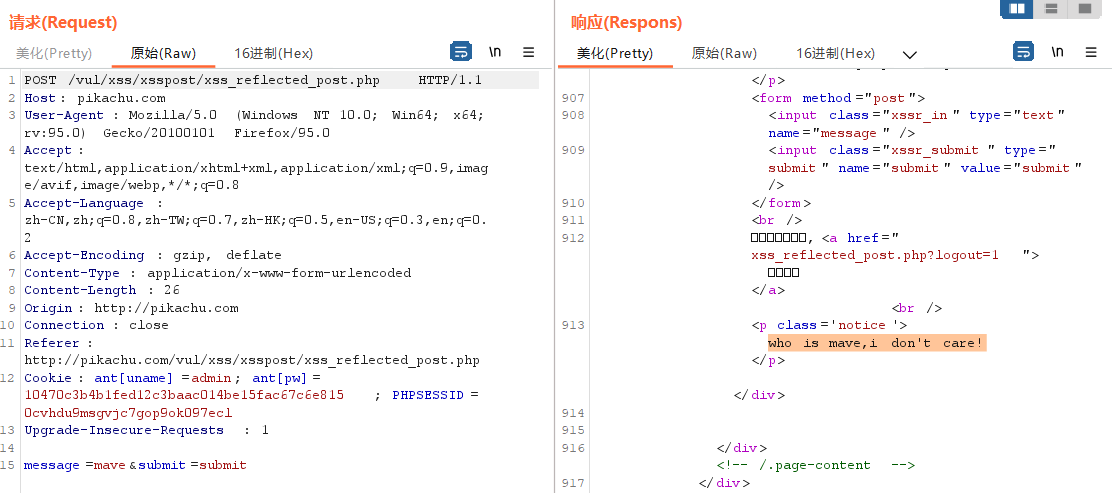Image resolution: width=1112 pixels, height=493 pixels.
Task: Switch Request to 原始(Raw) tab
Action: point(163,53)
